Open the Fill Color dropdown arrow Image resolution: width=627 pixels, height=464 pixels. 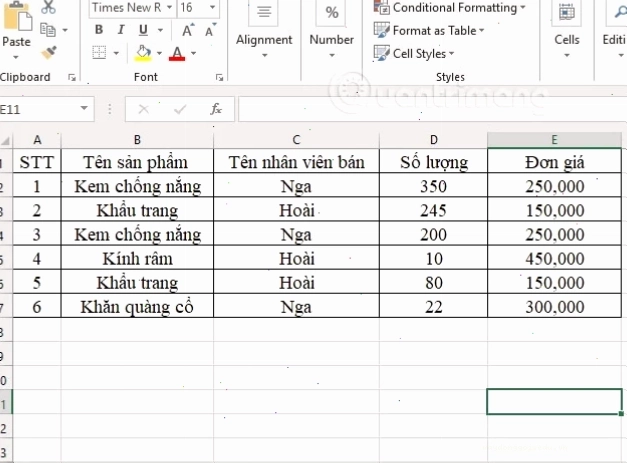point(159,53)
